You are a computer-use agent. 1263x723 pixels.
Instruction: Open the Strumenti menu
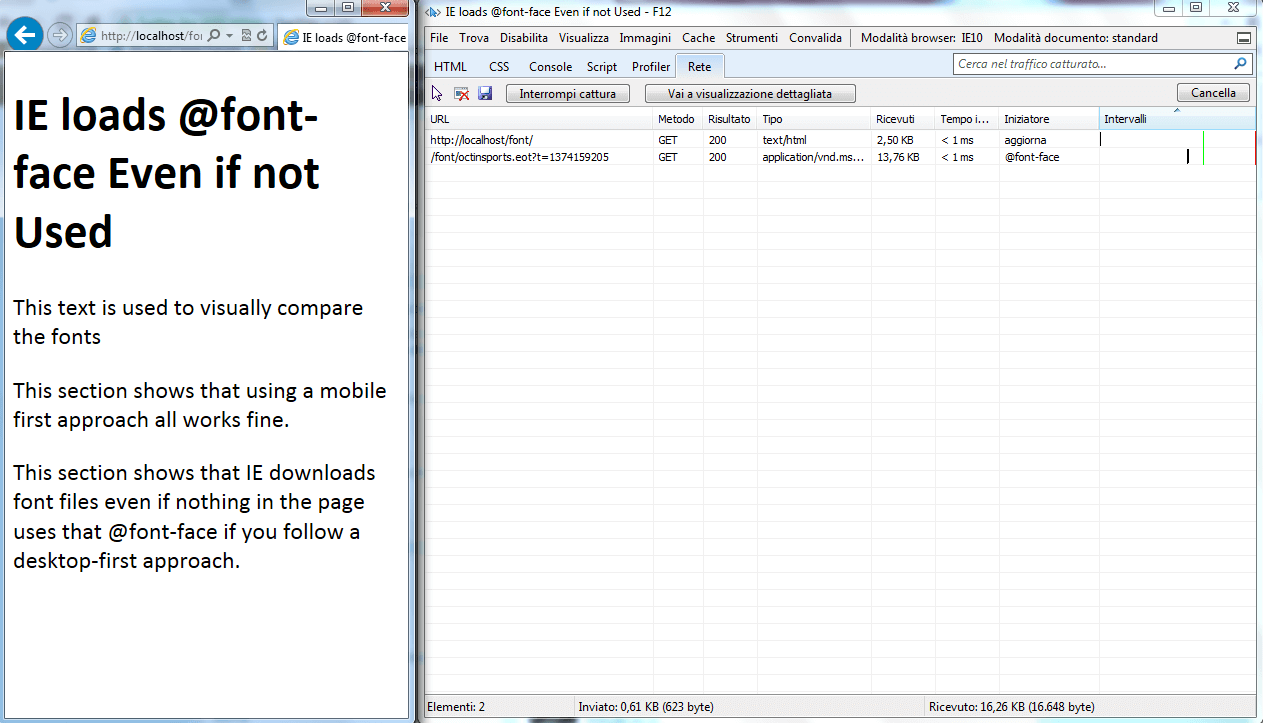click(x=751, y=37)
